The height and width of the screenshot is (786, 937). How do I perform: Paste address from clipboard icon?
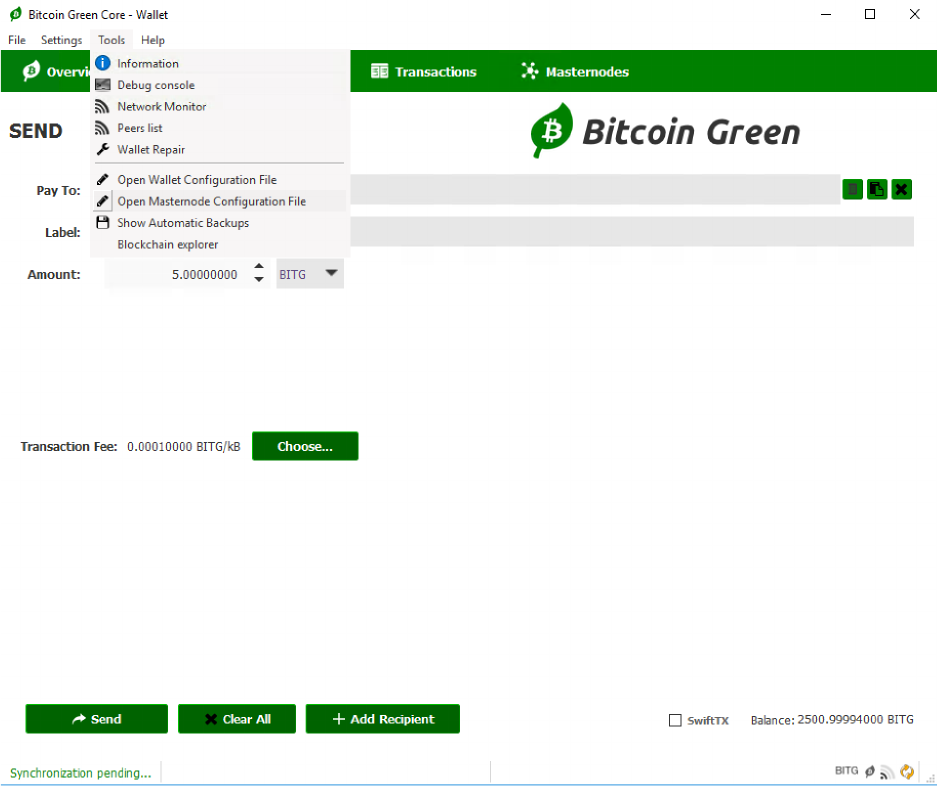coord(877,189)
